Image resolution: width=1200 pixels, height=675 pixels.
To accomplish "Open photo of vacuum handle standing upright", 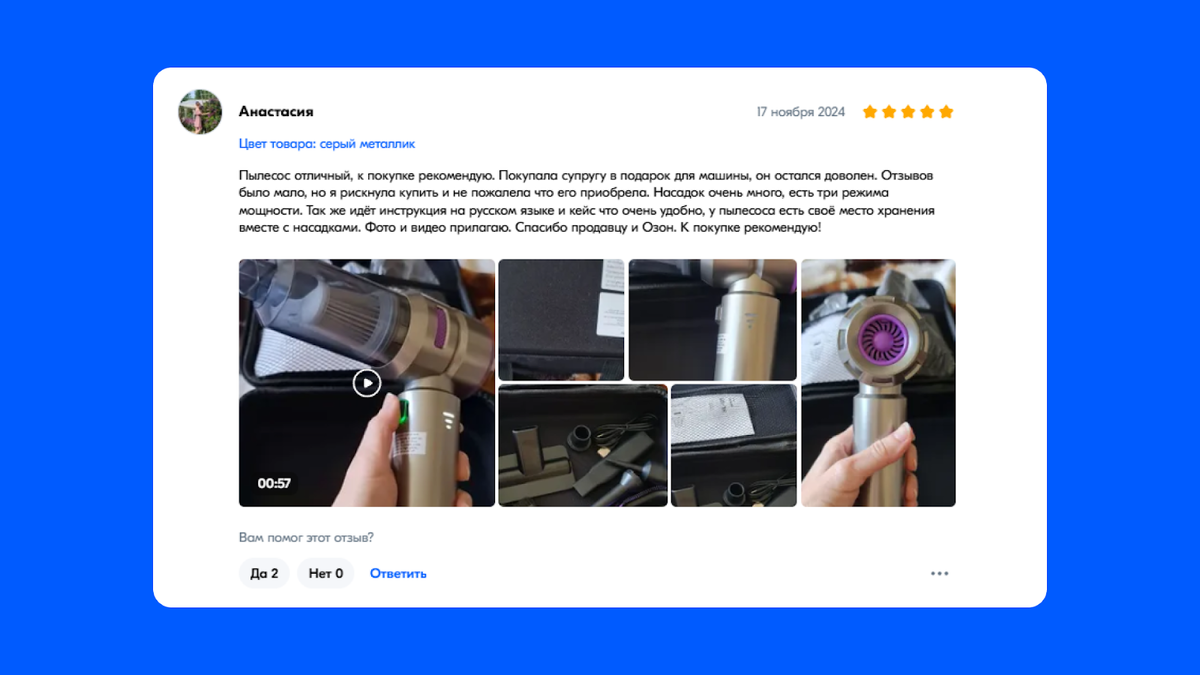I will pyautogui.click(x=713, y=320).
